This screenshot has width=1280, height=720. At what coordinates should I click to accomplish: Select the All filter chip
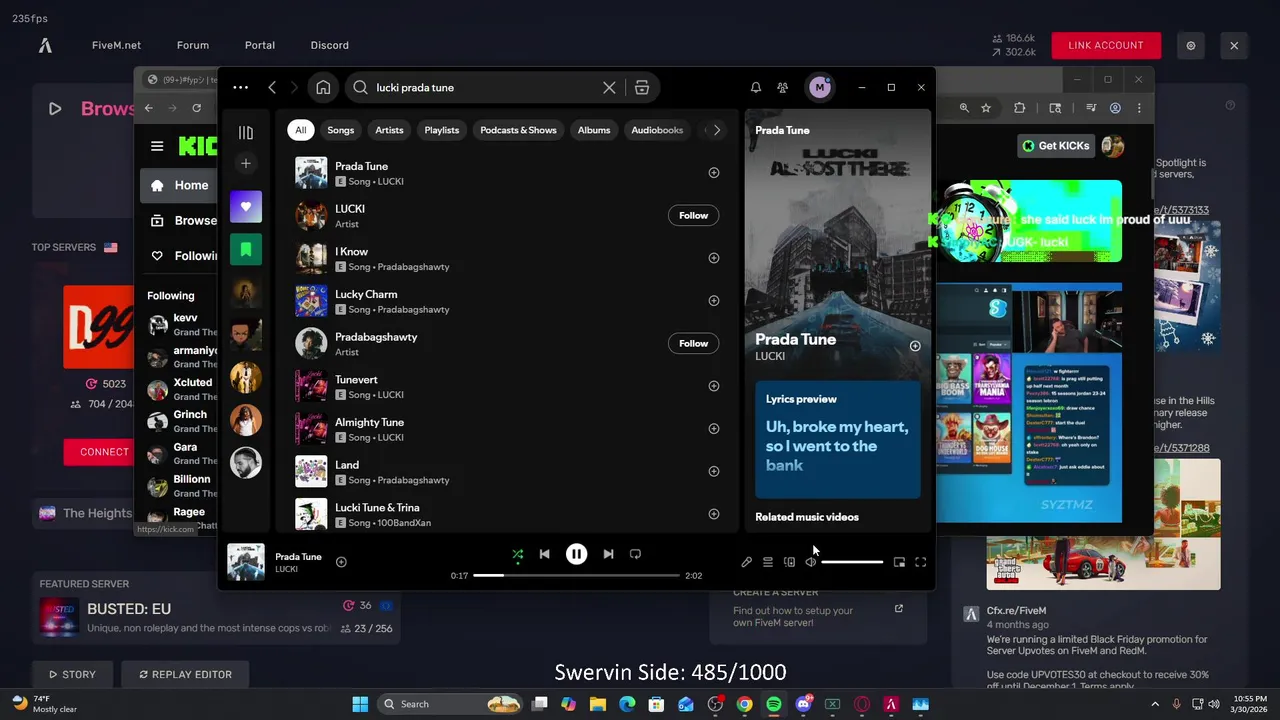[300, 130]
